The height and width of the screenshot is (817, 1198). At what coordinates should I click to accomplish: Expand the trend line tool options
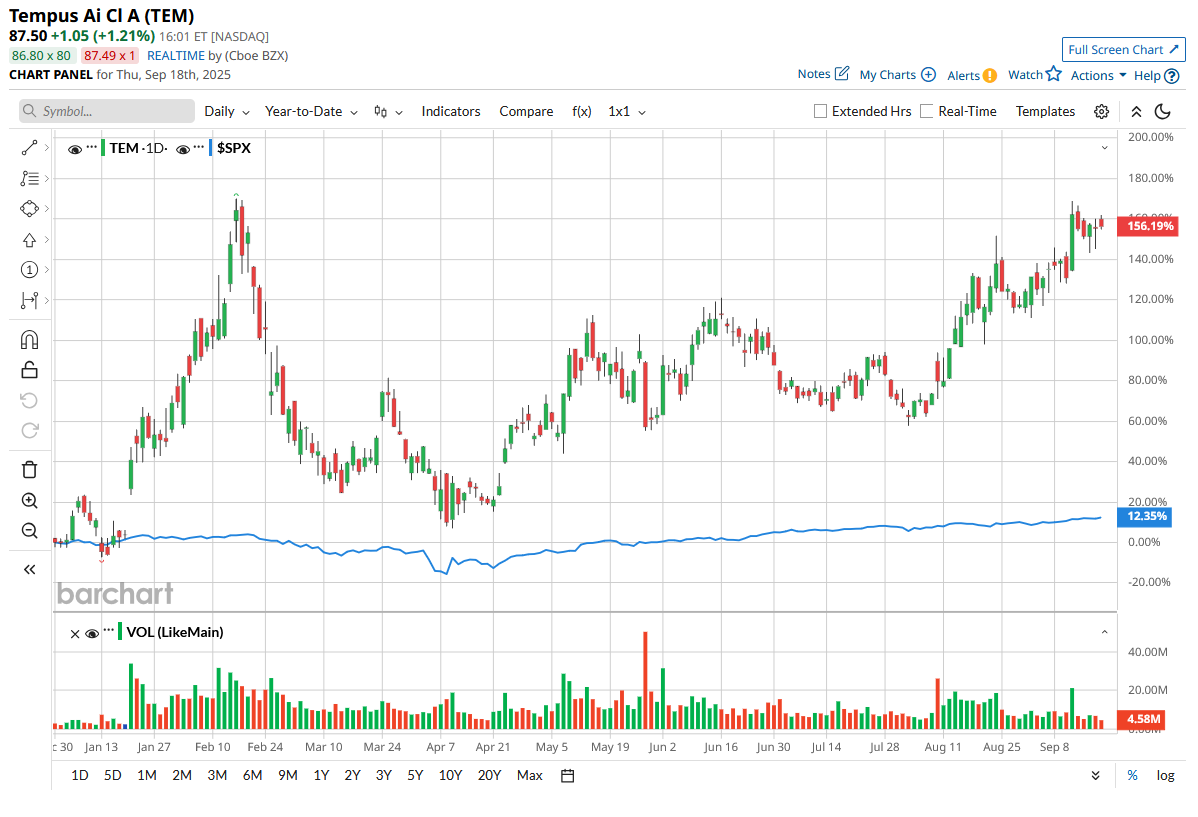coord(47,148)
